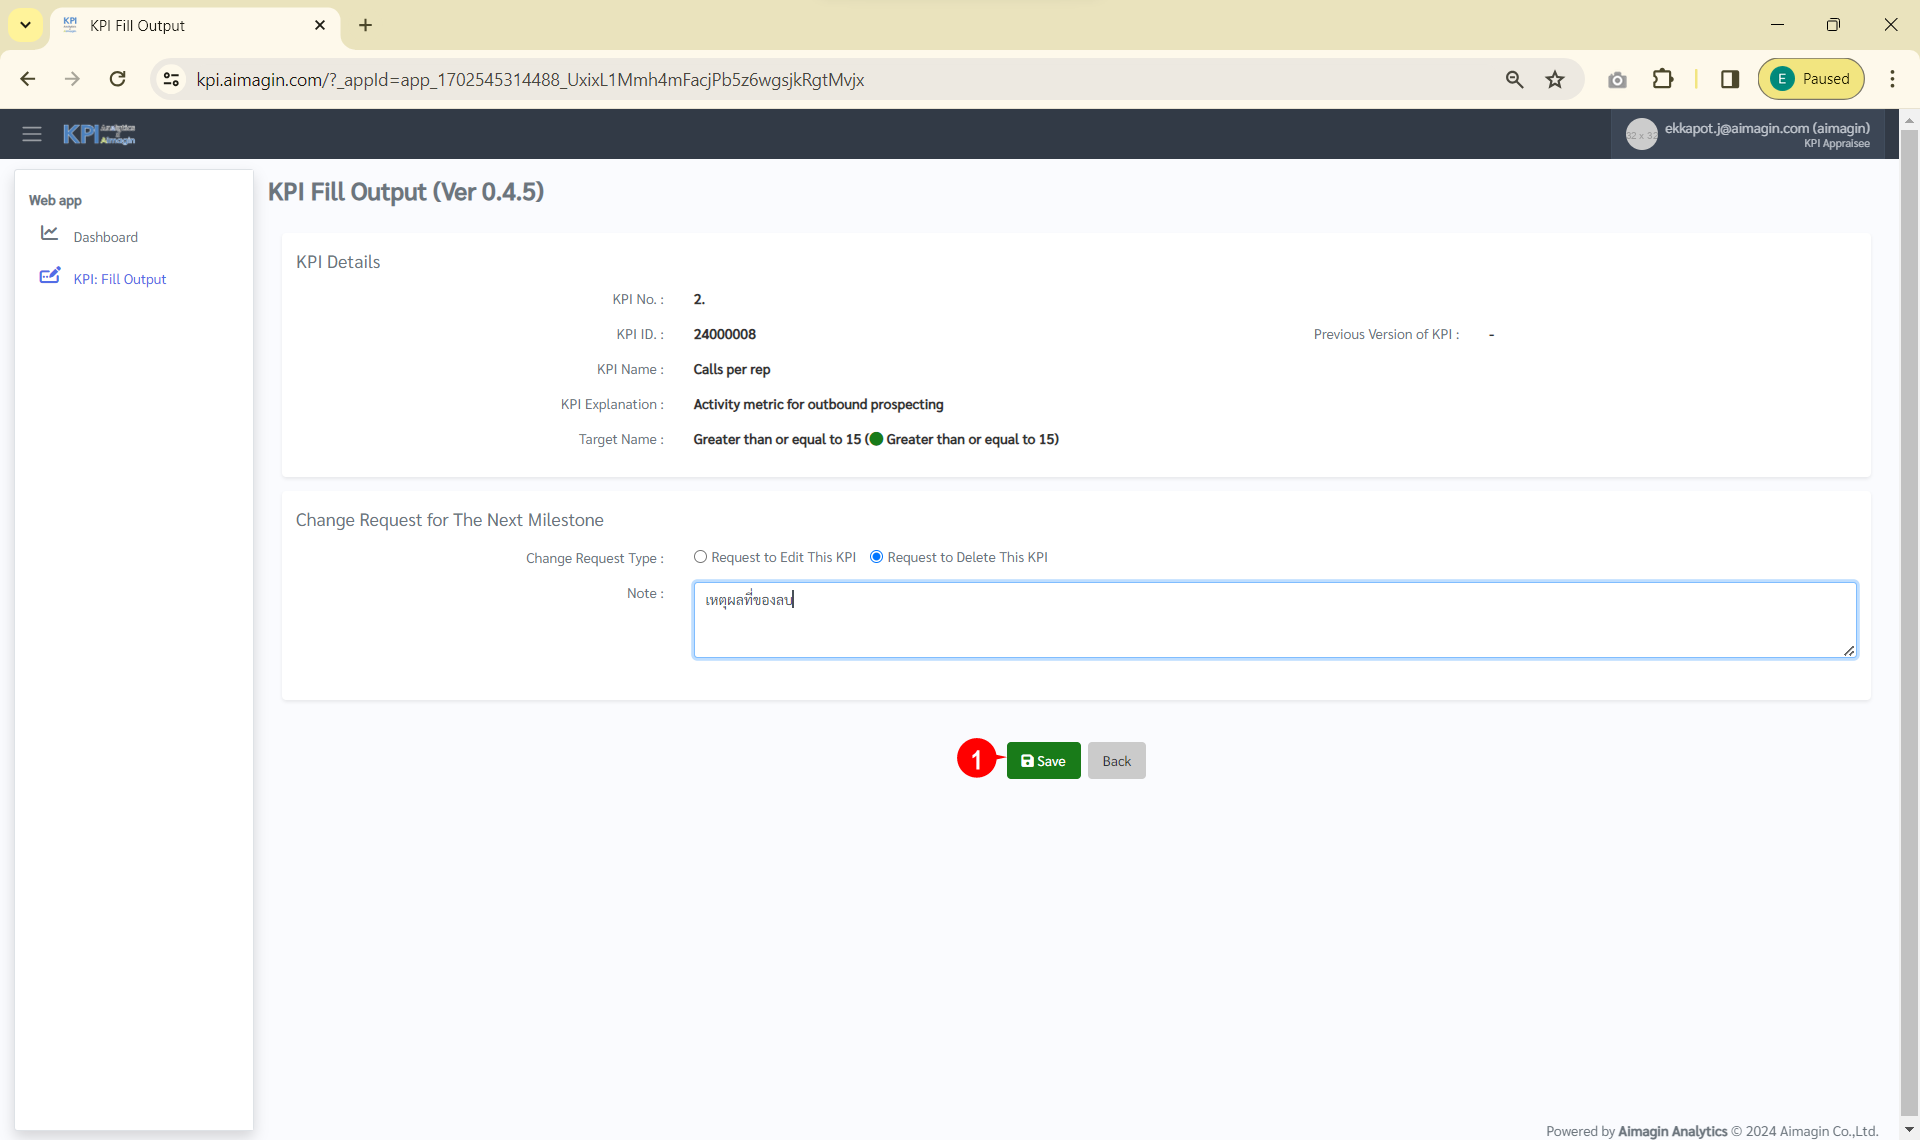Viewport: 1920px width, 1140px height.
Task: Click the Back button
Action: [1116, 761]
